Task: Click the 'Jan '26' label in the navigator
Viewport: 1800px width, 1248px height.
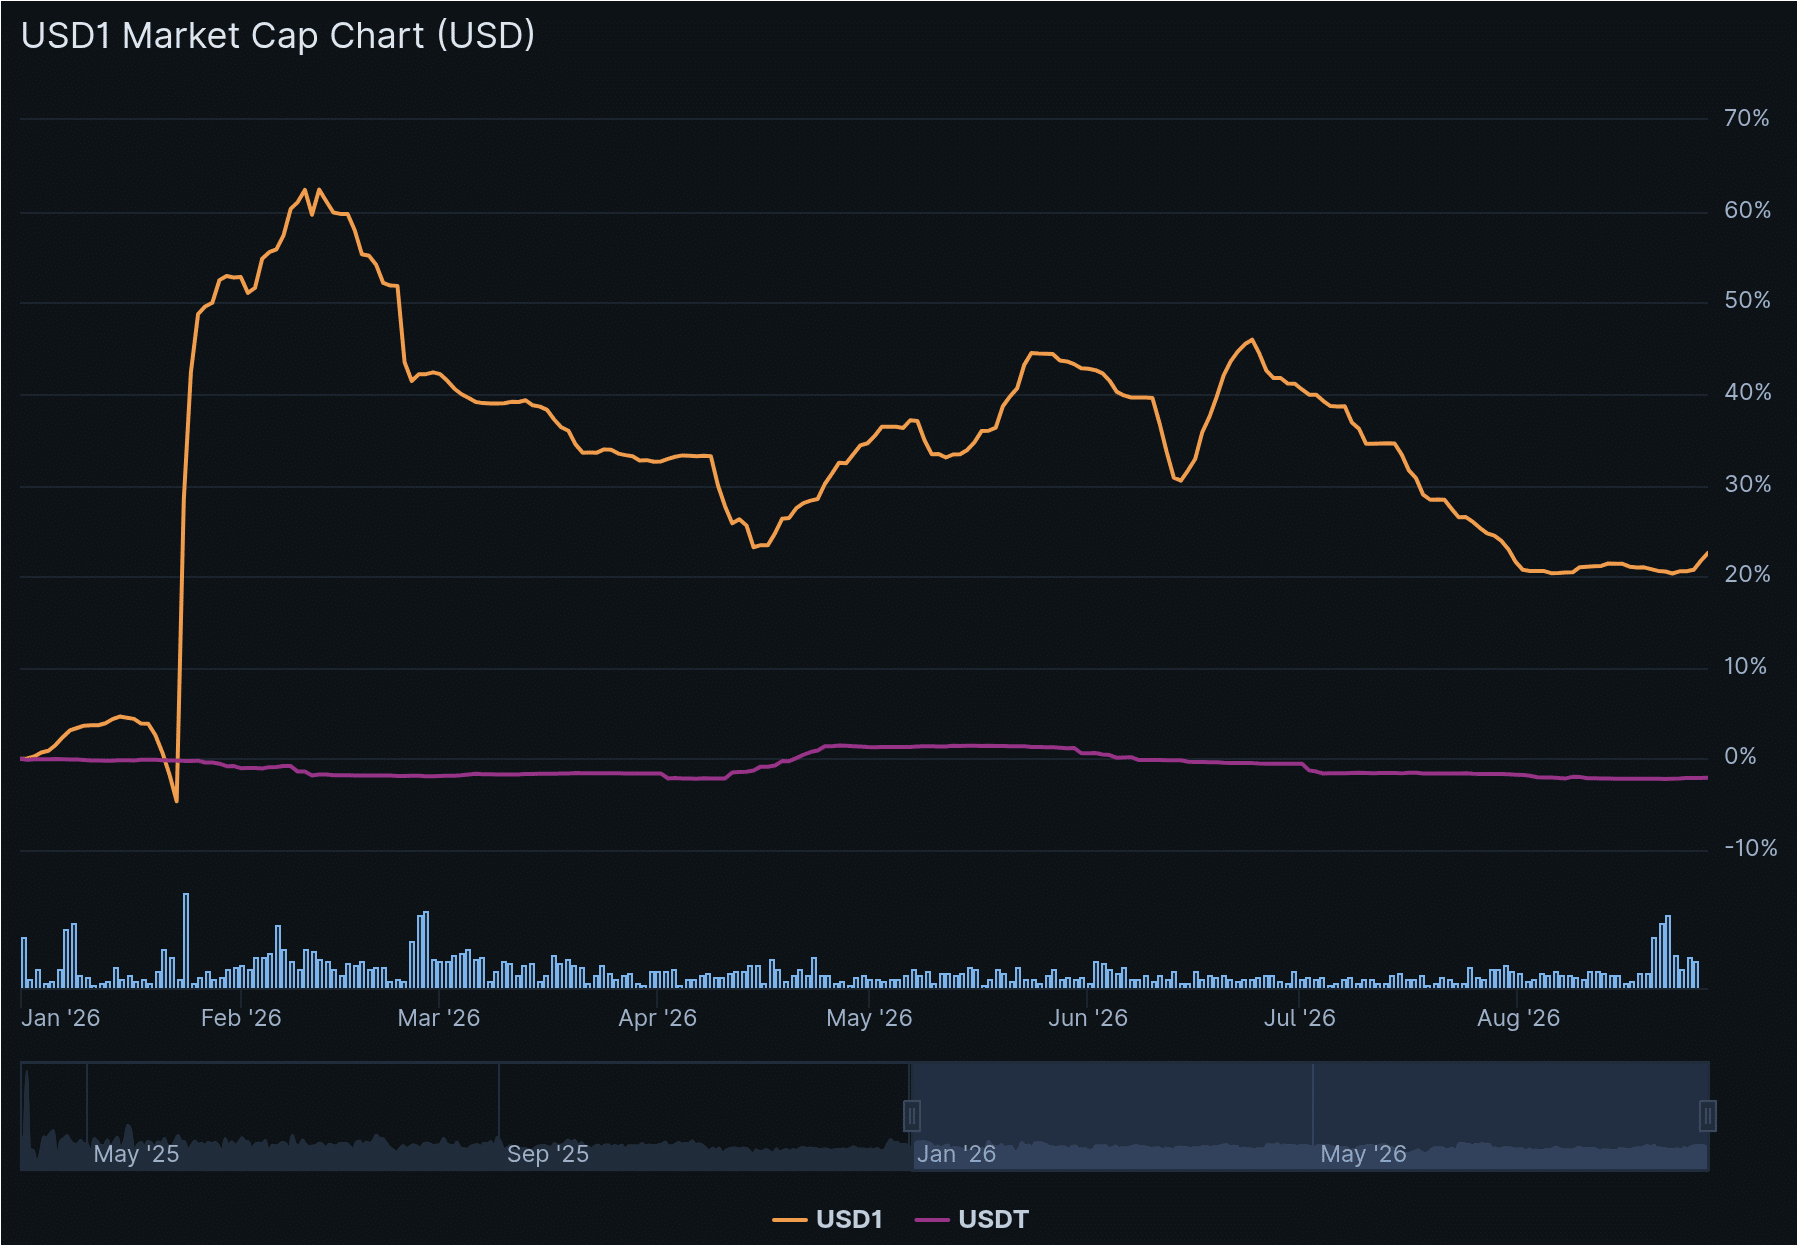Action: tap(957, 1154)
